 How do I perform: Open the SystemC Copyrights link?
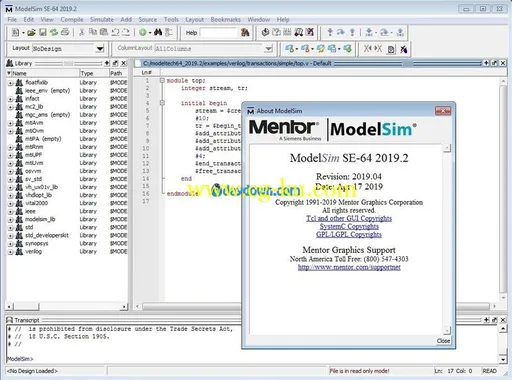(349, 226)
